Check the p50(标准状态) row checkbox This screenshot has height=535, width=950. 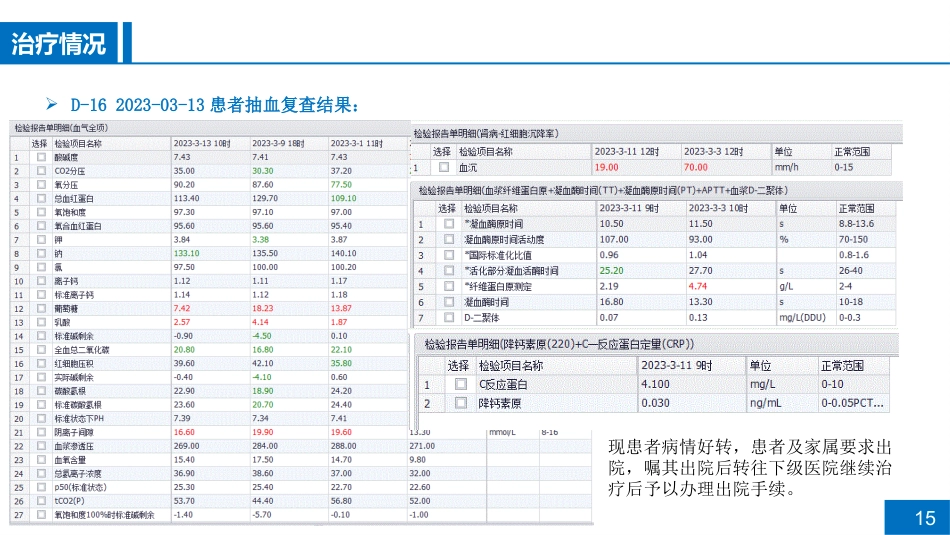point(41,487)
